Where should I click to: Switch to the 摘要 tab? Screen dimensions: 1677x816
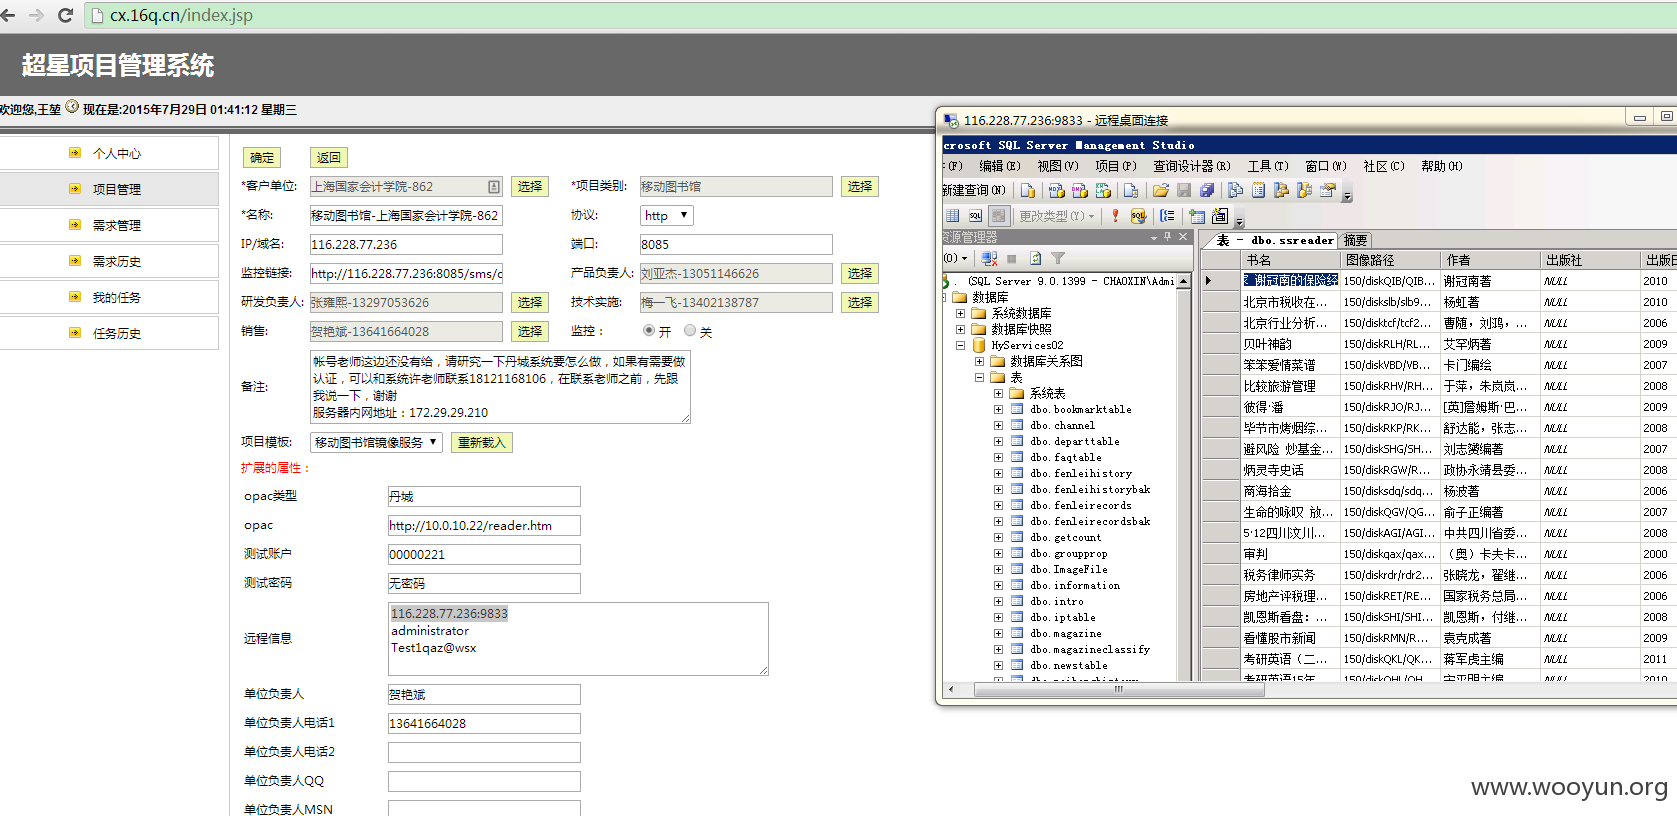tap(1355, 240)
